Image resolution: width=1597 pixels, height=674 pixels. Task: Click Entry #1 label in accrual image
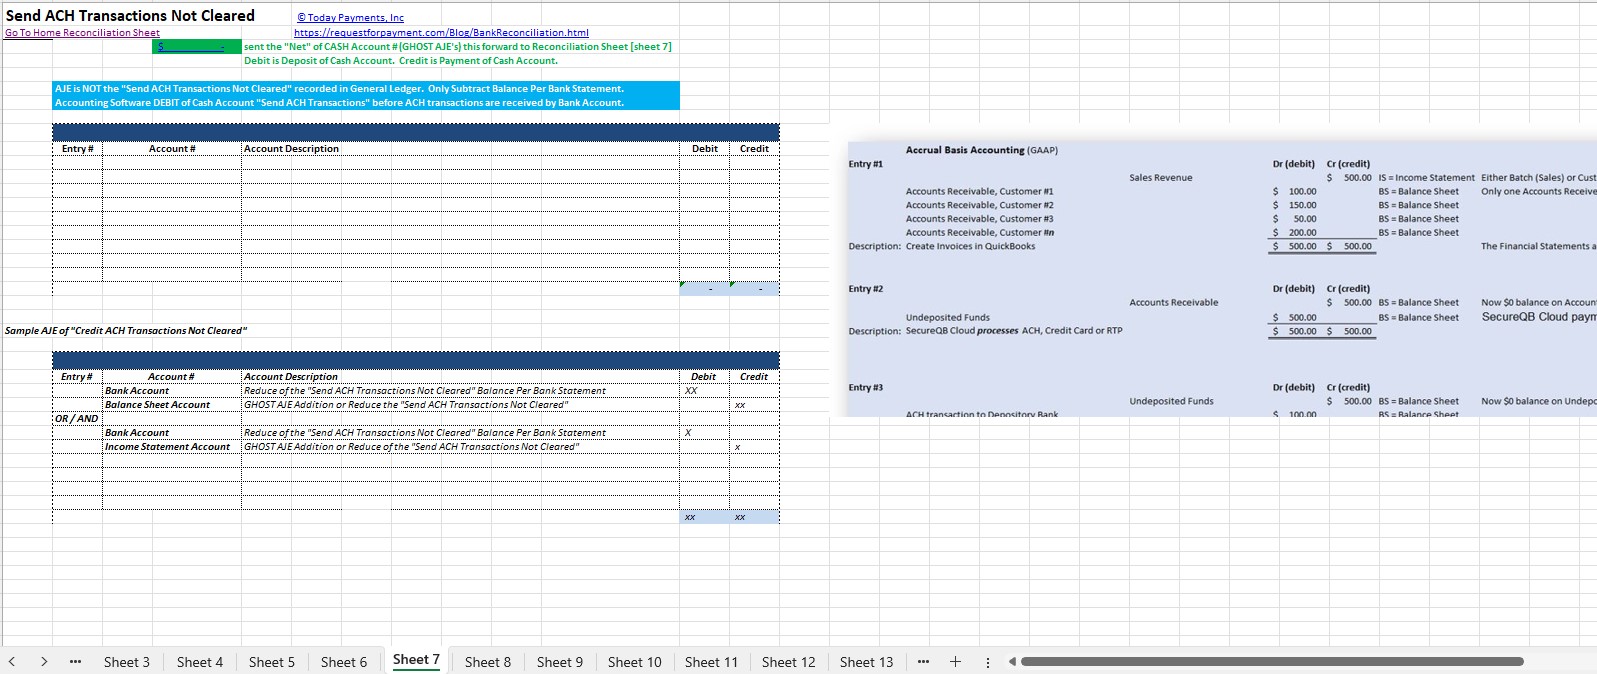[865, 164]
